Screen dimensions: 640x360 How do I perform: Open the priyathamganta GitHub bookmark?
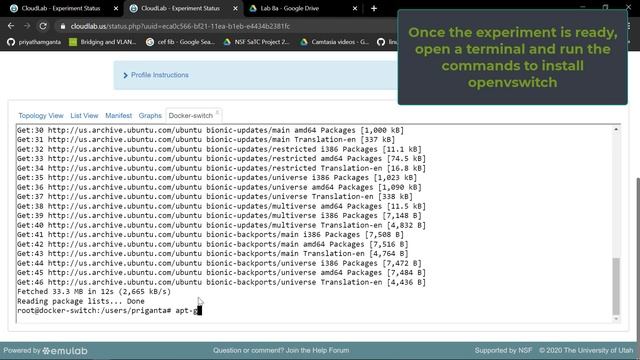[x=34, y=42]
